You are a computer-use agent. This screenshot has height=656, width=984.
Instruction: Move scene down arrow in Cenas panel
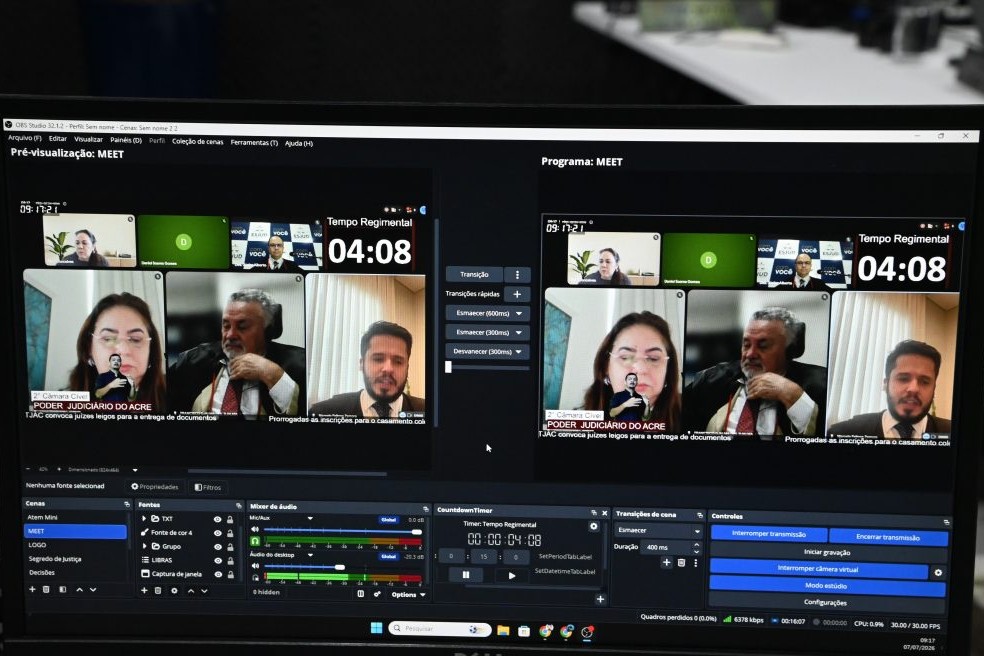(93, 590)
